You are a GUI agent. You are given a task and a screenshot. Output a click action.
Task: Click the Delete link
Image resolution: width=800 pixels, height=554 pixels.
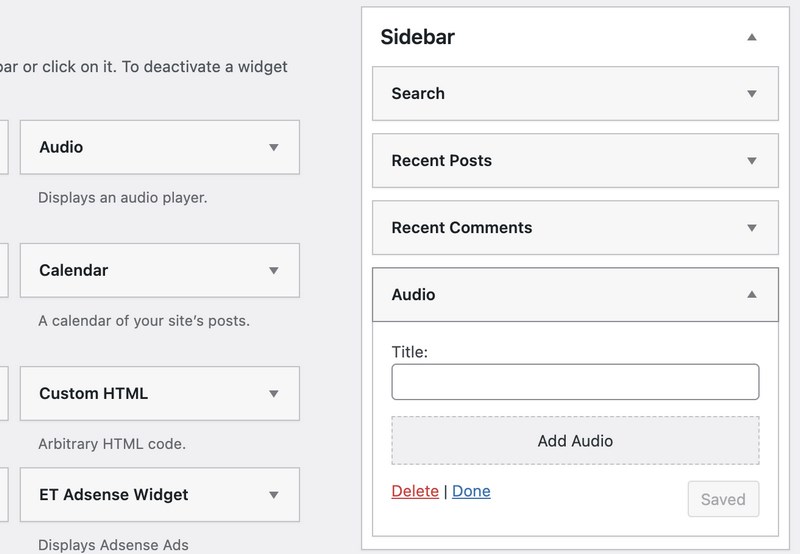415,491
